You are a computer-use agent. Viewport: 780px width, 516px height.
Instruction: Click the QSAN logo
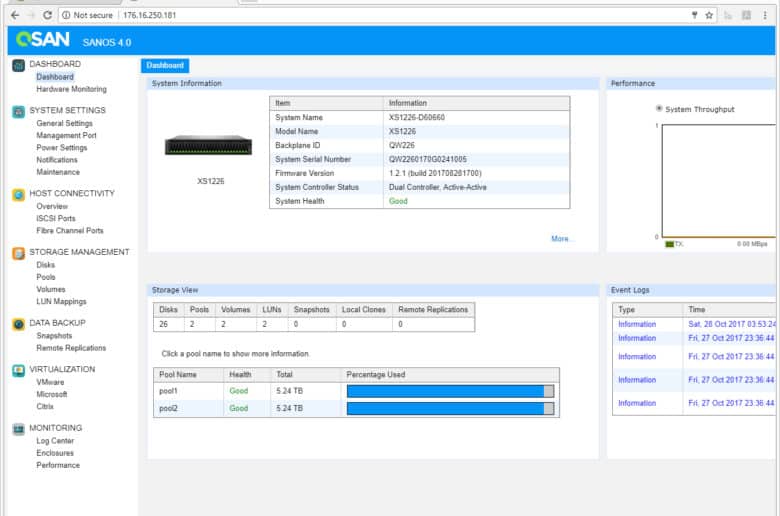click(x=43, y=39)
